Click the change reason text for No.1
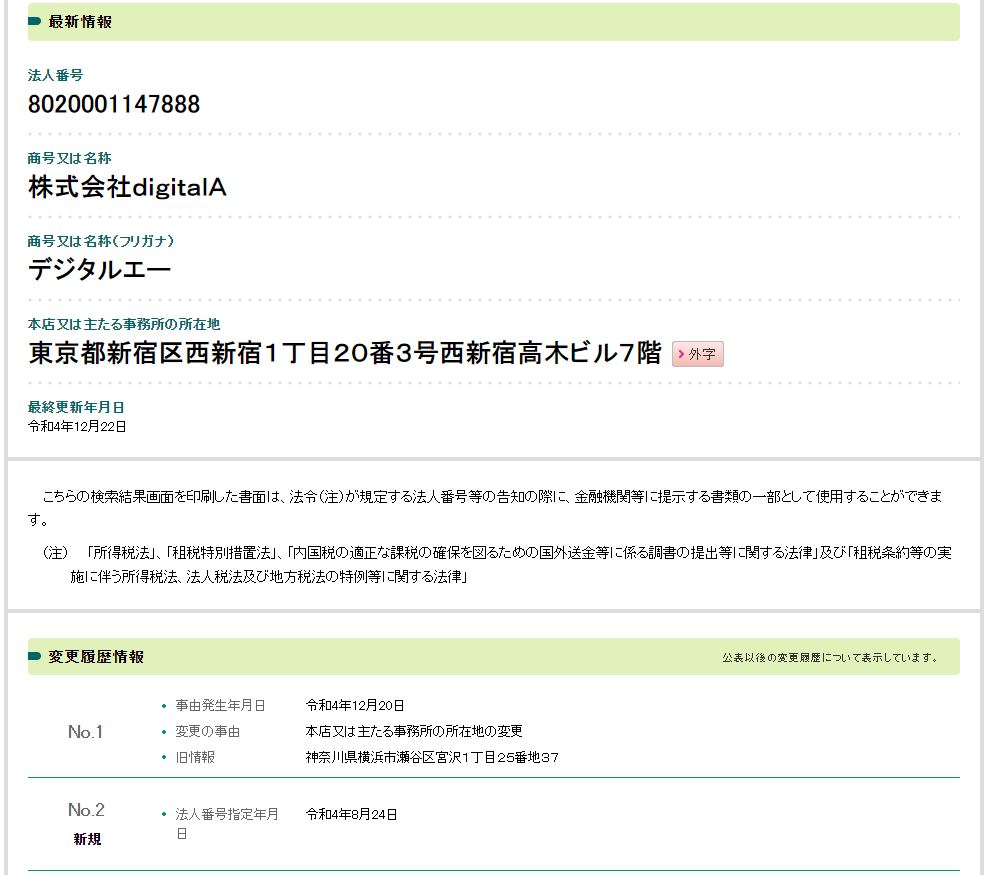The width and height of the screenshot is (988, 875). 414,732
